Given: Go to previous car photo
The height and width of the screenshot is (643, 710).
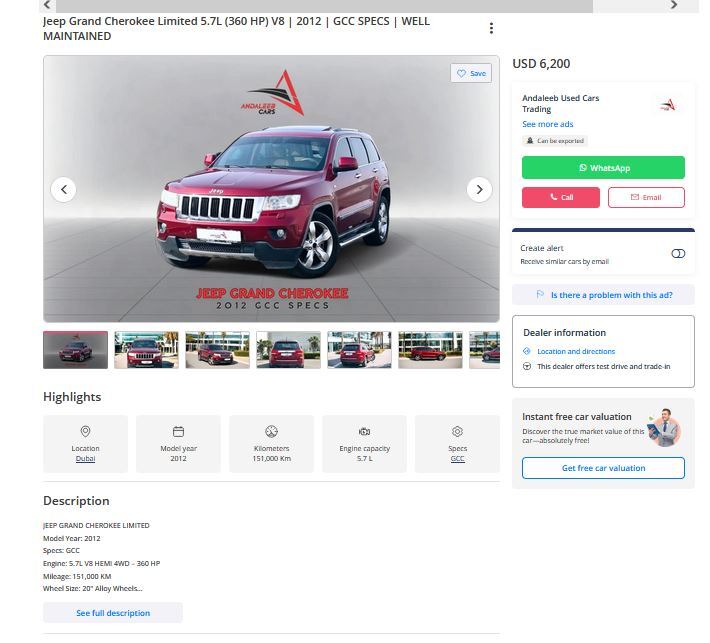Looking at the screenshot, I should pyautogui.click(x=64, y=189).
